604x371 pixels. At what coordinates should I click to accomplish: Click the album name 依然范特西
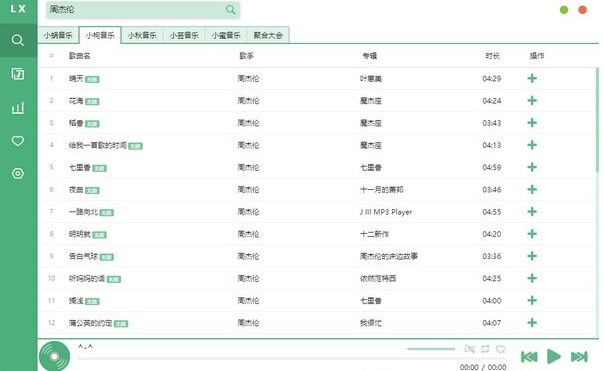click(378, 279)
